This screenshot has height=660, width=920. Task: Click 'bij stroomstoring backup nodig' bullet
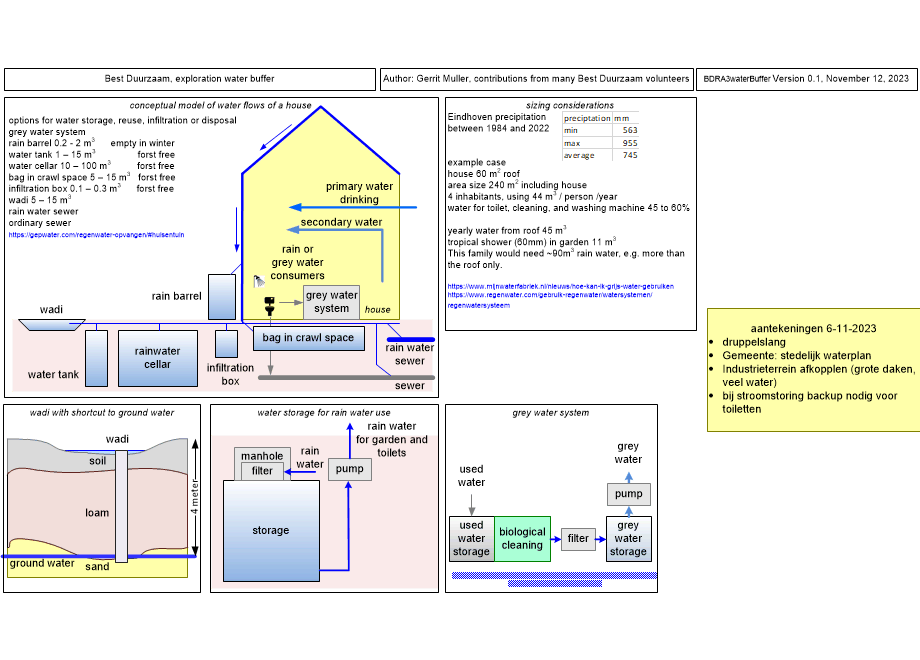tap(810, 402)
